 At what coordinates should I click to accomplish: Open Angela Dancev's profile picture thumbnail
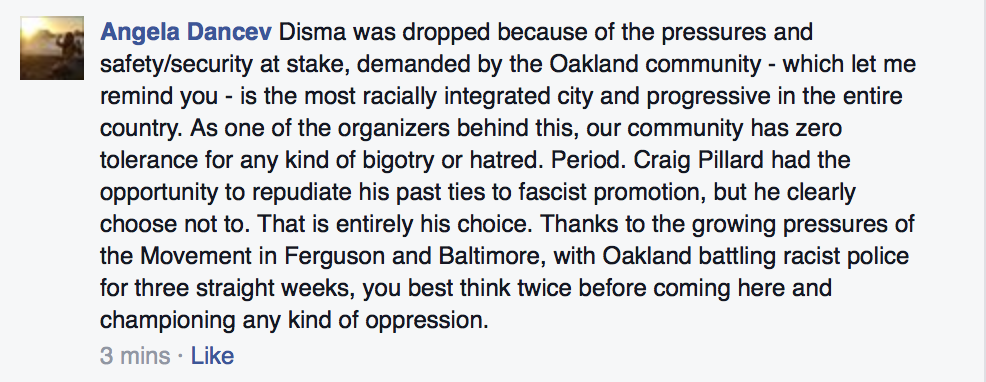tap(52, 48)
